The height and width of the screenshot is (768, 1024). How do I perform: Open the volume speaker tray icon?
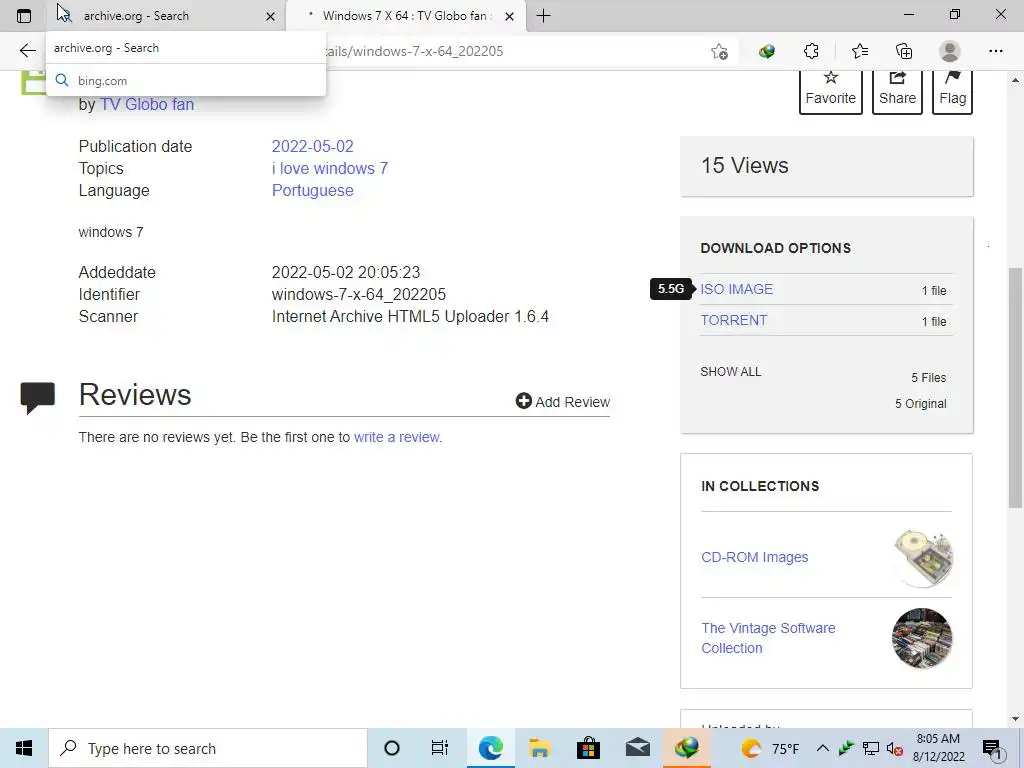click(x=895, y=749)
